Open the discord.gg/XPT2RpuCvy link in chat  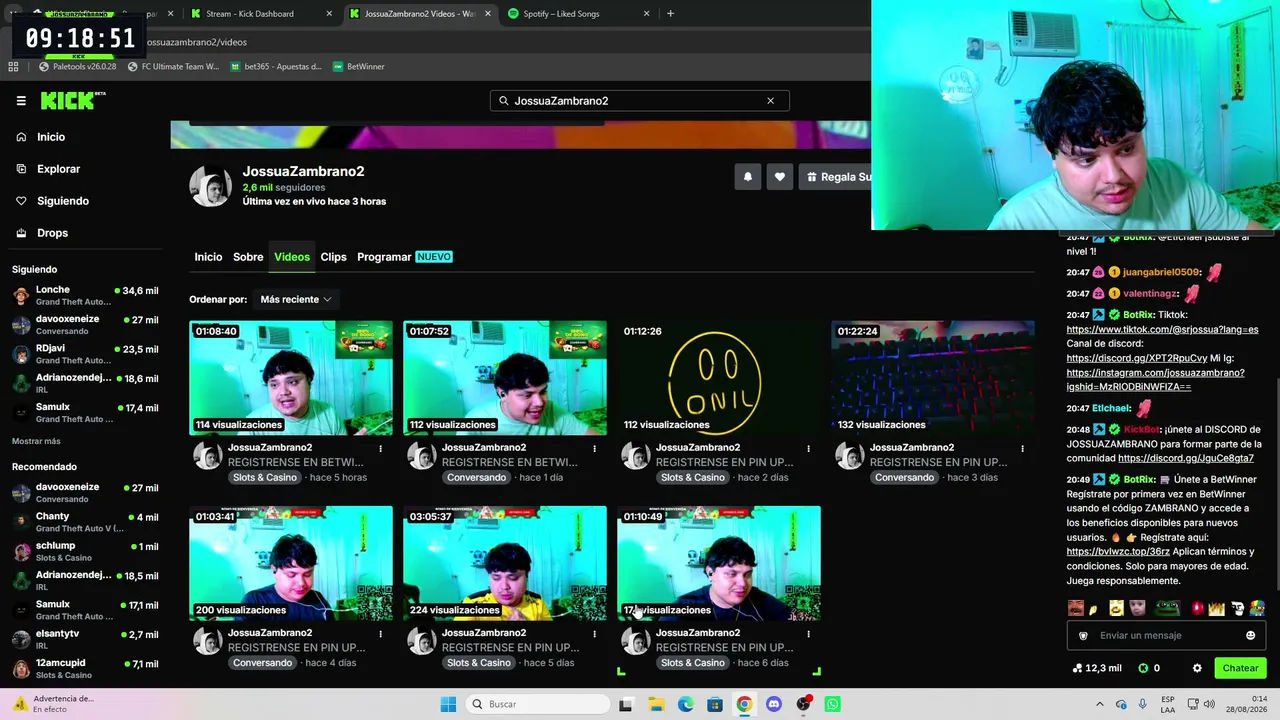(x=1137, y=358)
